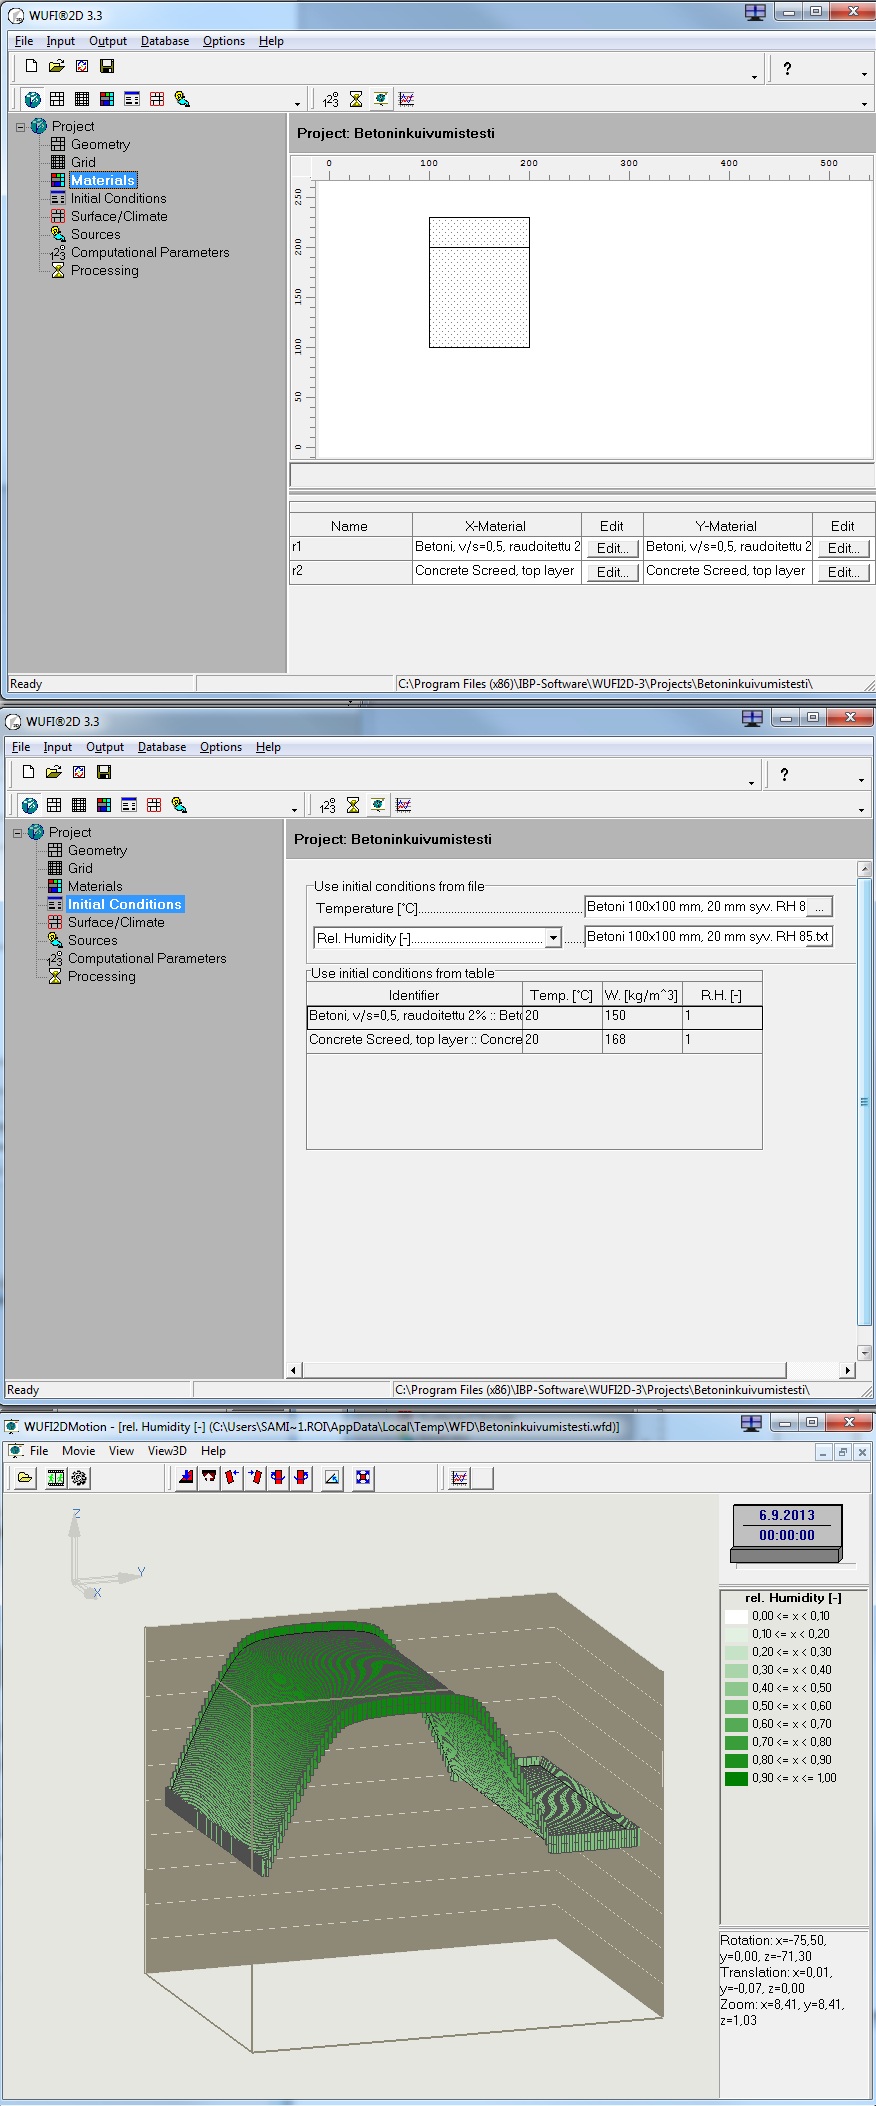
Task: Open the gear settings icon in WUFI2DMotion
Action: [x=79, y=1478]
